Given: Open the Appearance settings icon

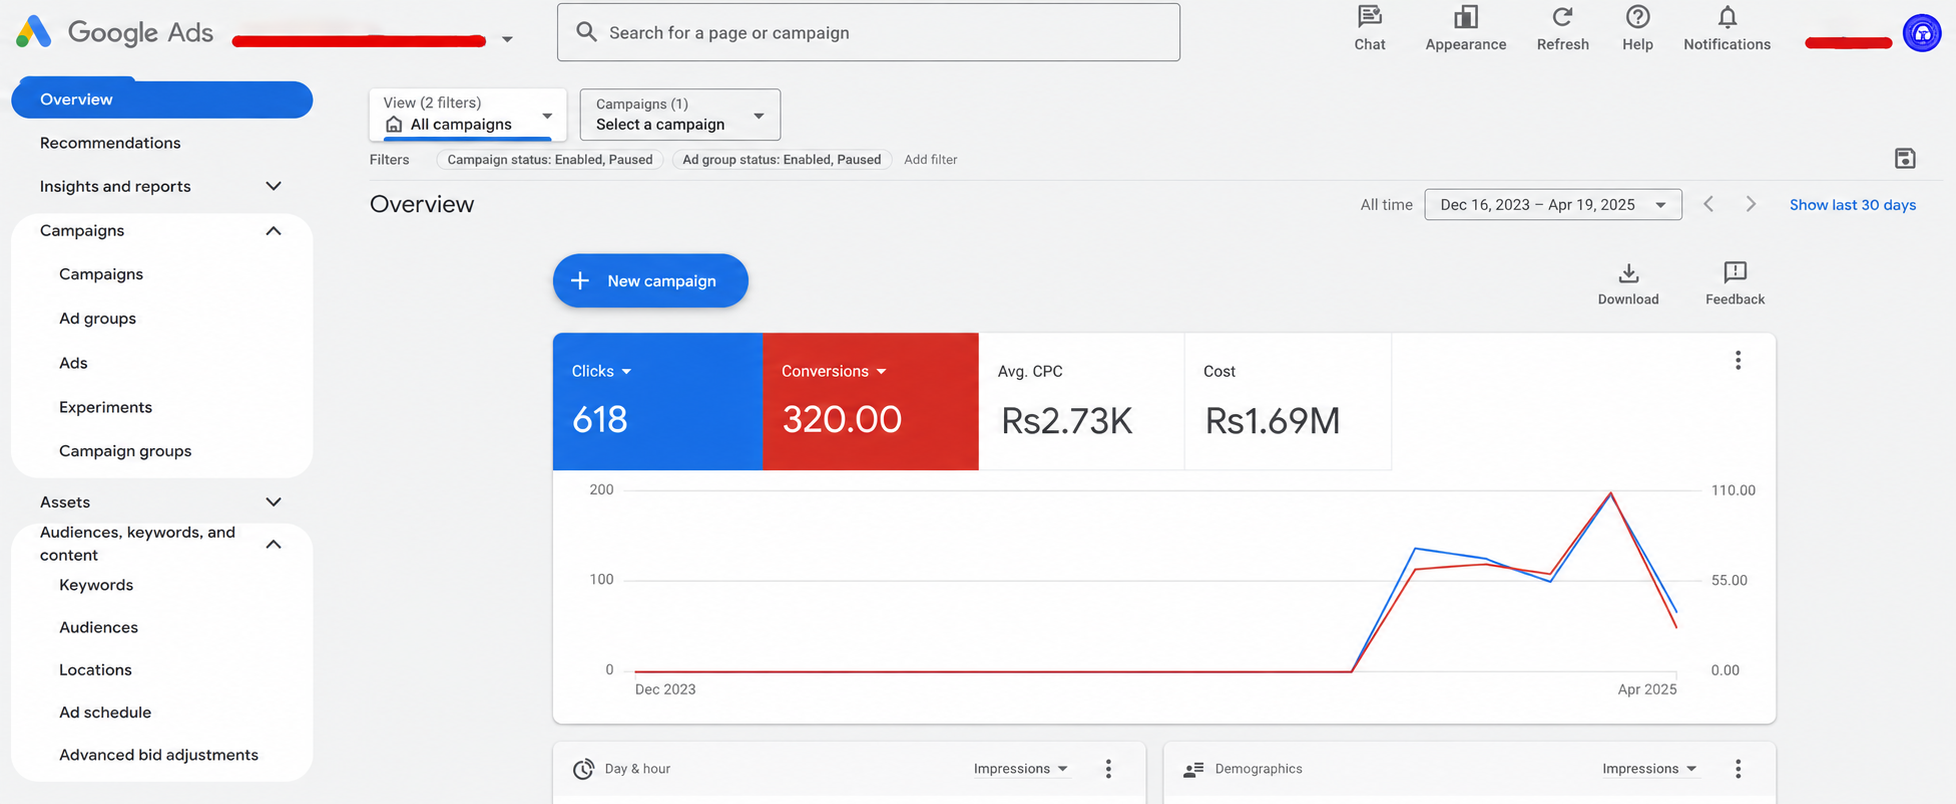Looking at the screenshot, I should [1465, 17].
